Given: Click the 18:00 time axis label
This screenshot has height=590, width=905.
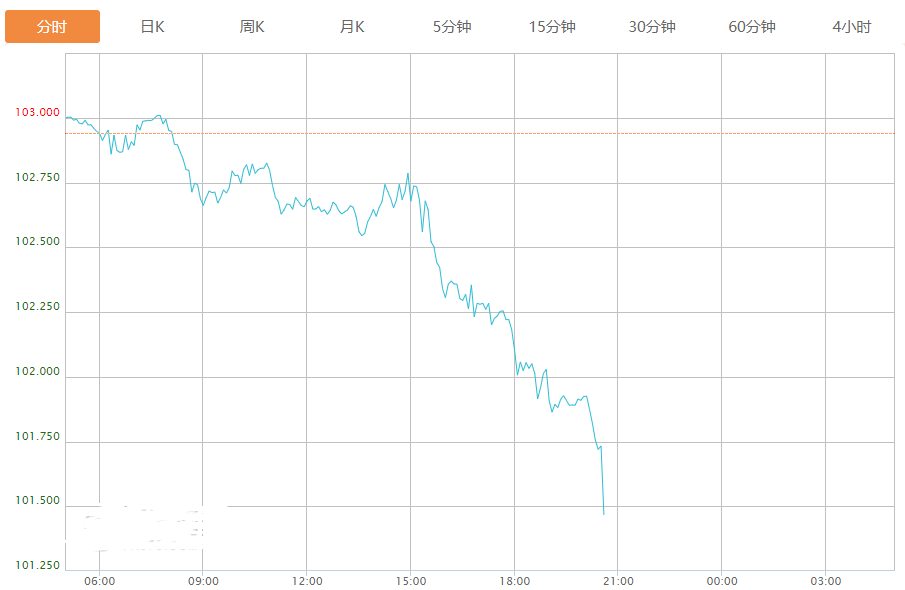Looking at the screenshot, I should coord(514,581).
